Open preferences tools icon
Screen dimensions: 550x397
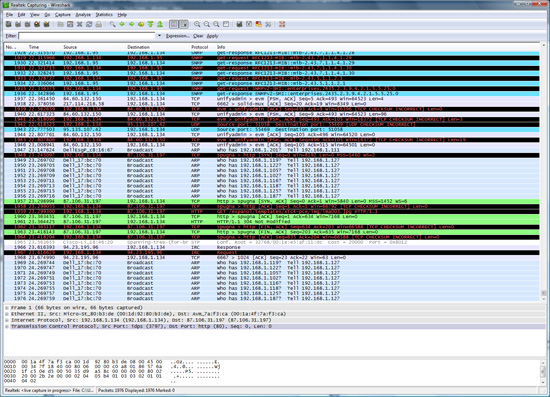point(268,24)
